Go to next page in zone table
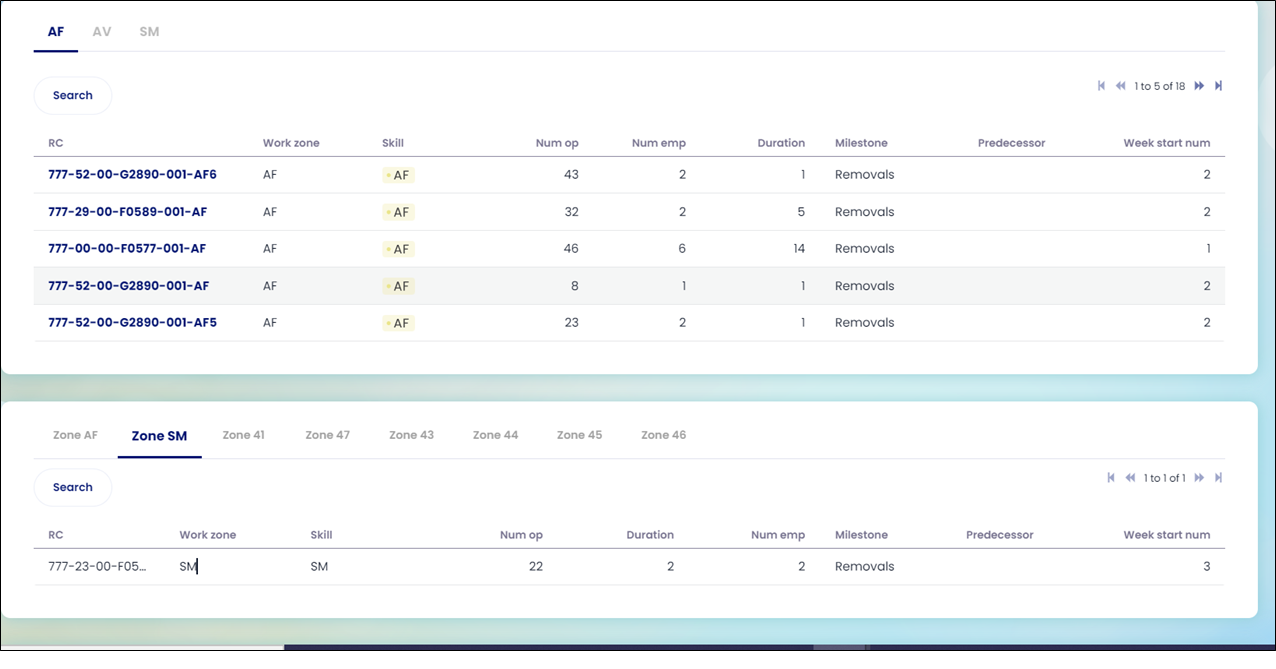The width and height of the screenshot is (1276, 669). (x=1199, y=478)
